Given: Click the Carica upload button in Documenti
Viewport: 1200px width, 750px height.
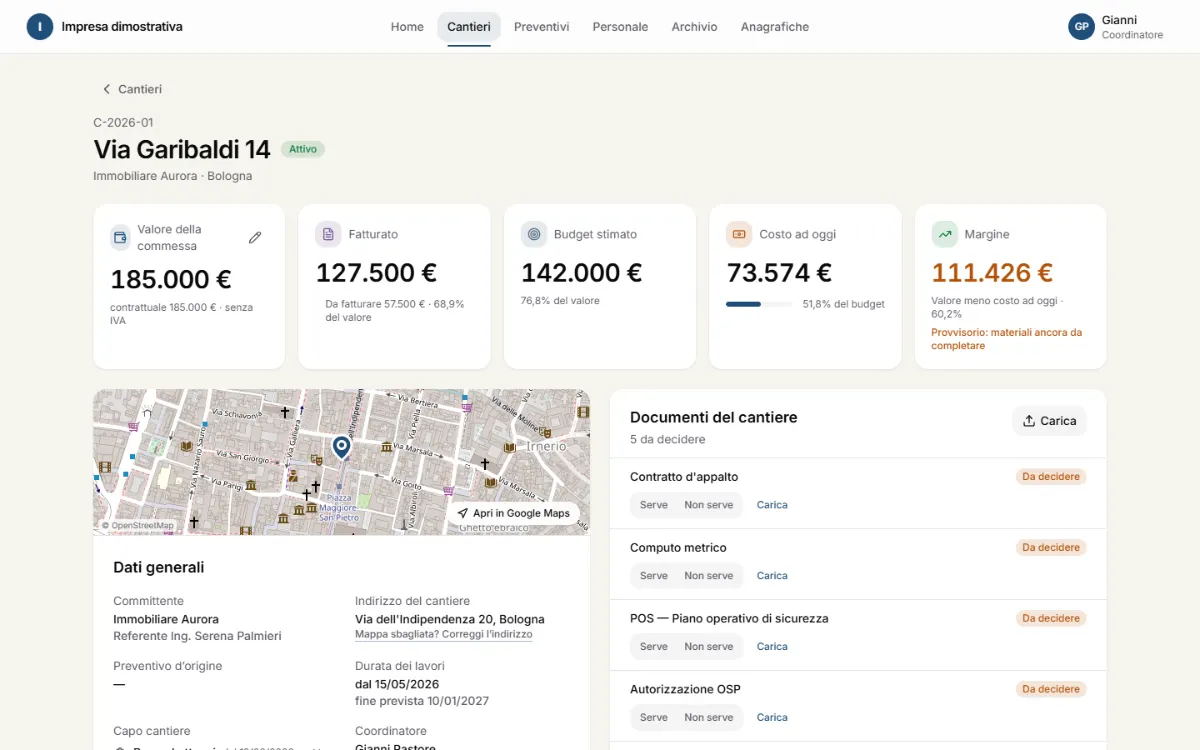Looking at the screenshot, I should pyautogui.click(x=1049, y=421).
